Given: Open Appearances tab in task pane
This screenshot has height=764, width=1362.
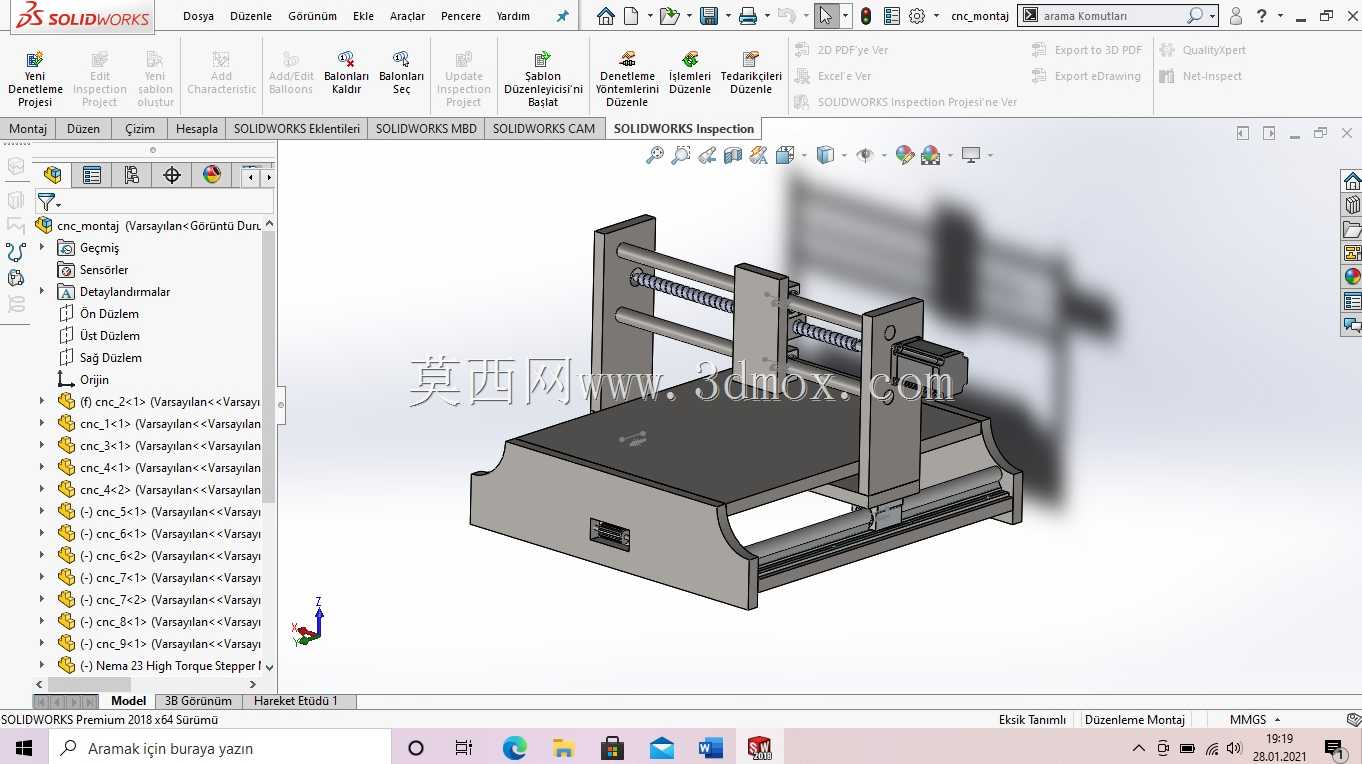Looking at the screenshot, I should coord(1352,277).
